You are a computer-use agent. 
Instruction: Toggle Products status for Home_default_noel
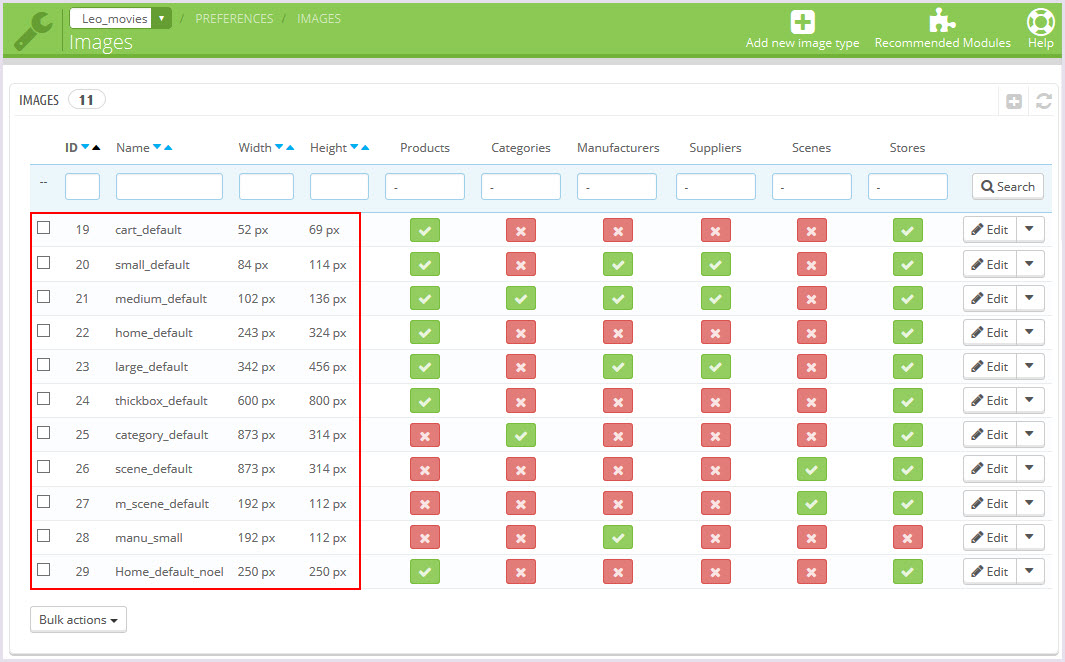(x=425, y=572)
